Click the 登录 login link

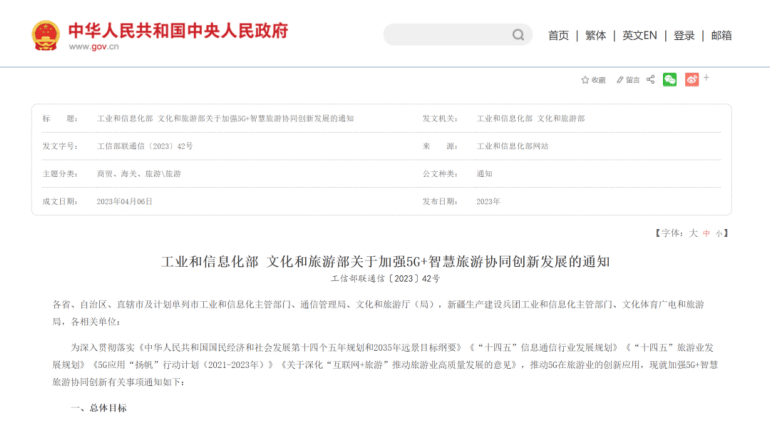(684, 35)
